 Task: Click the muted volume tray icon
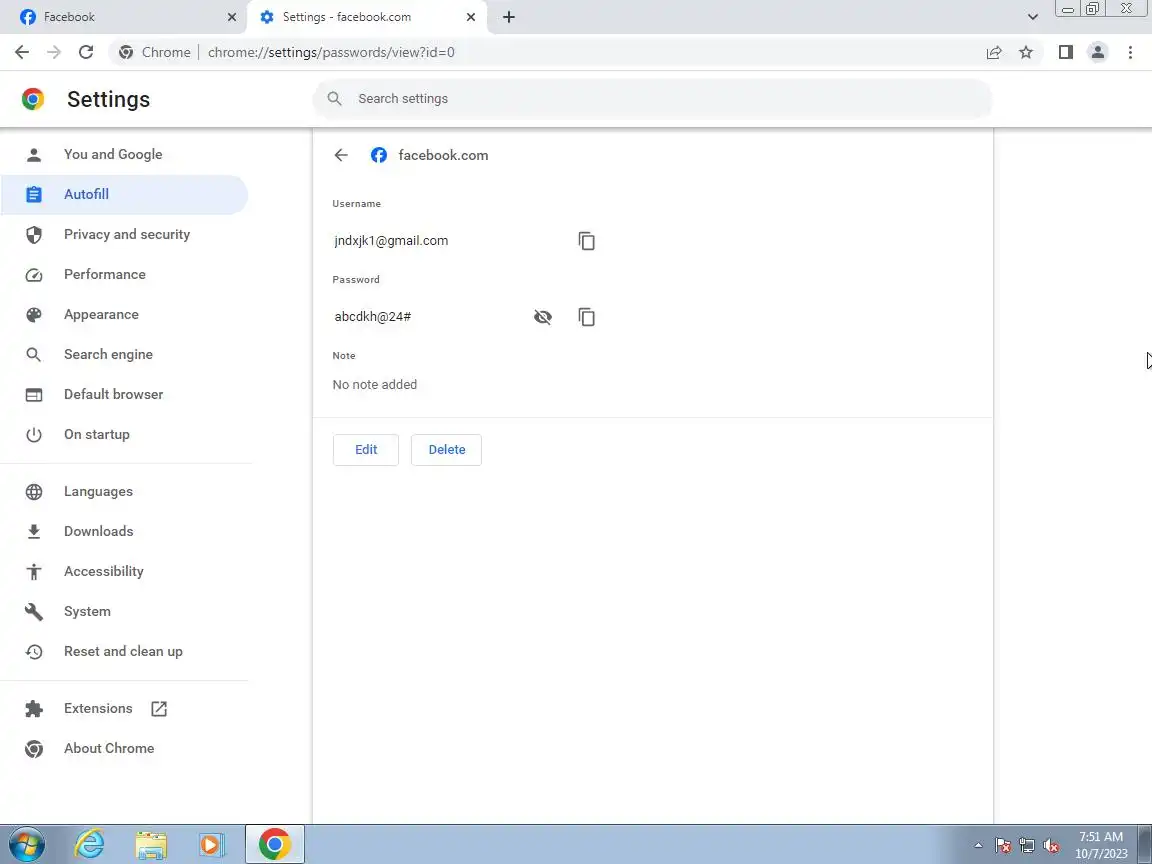pyautogui.click(x=1051, y=846)
